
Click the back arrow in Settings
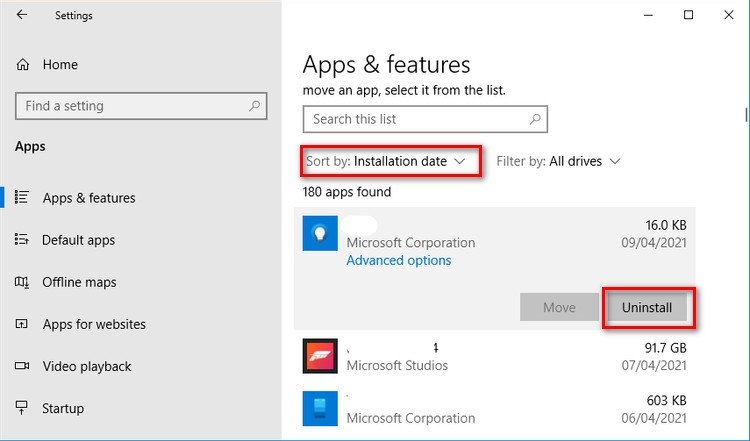pos(22,15)
